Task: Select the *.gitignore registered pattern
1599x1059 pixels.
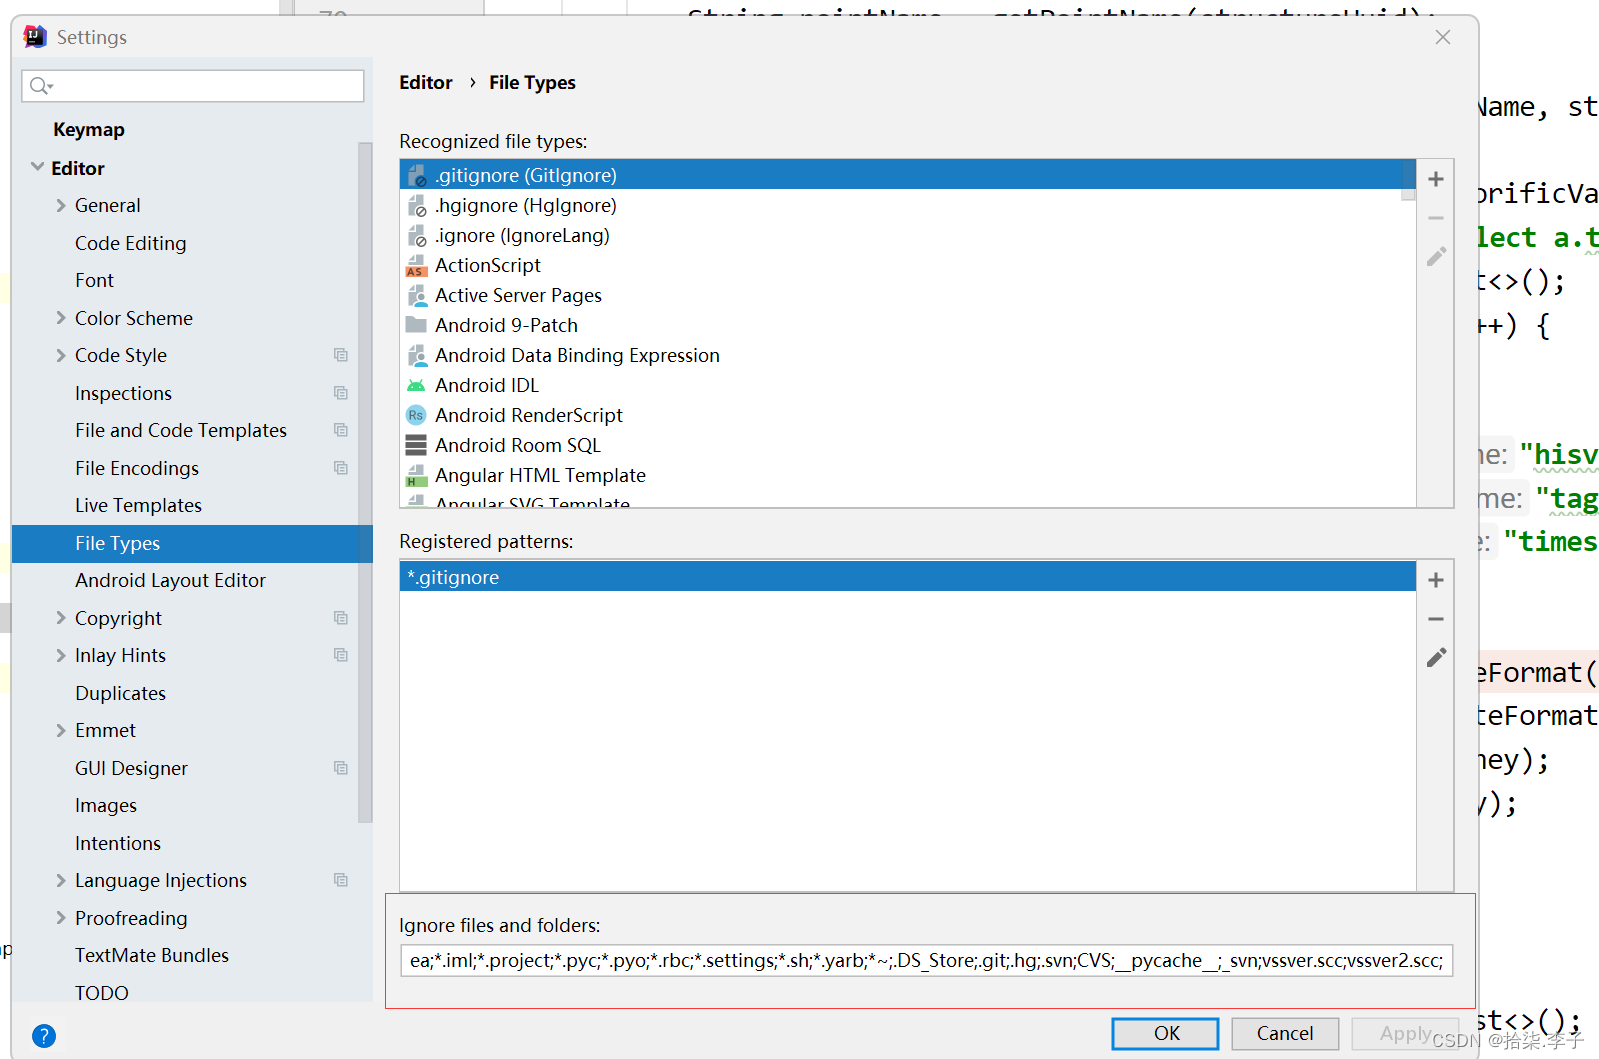Action: coord(907,577)
